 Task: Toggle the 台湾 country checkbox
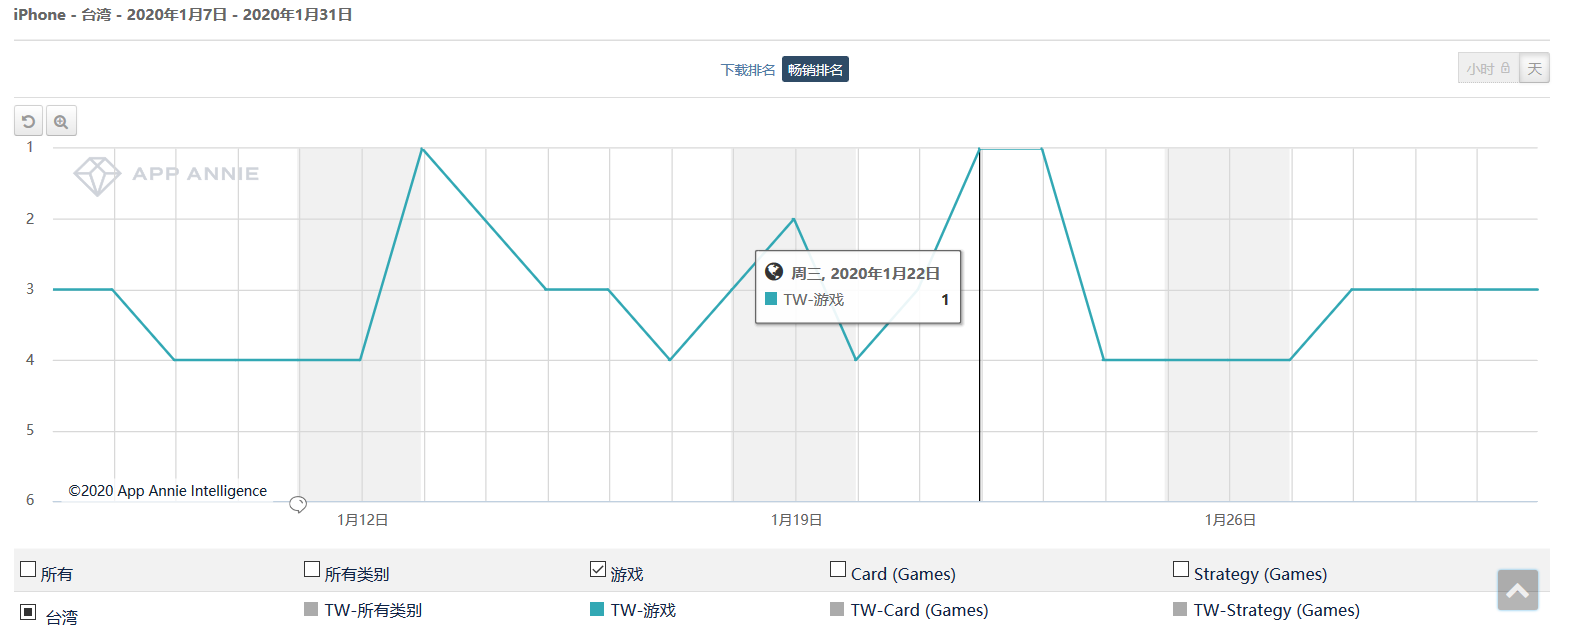click(28, 612)
